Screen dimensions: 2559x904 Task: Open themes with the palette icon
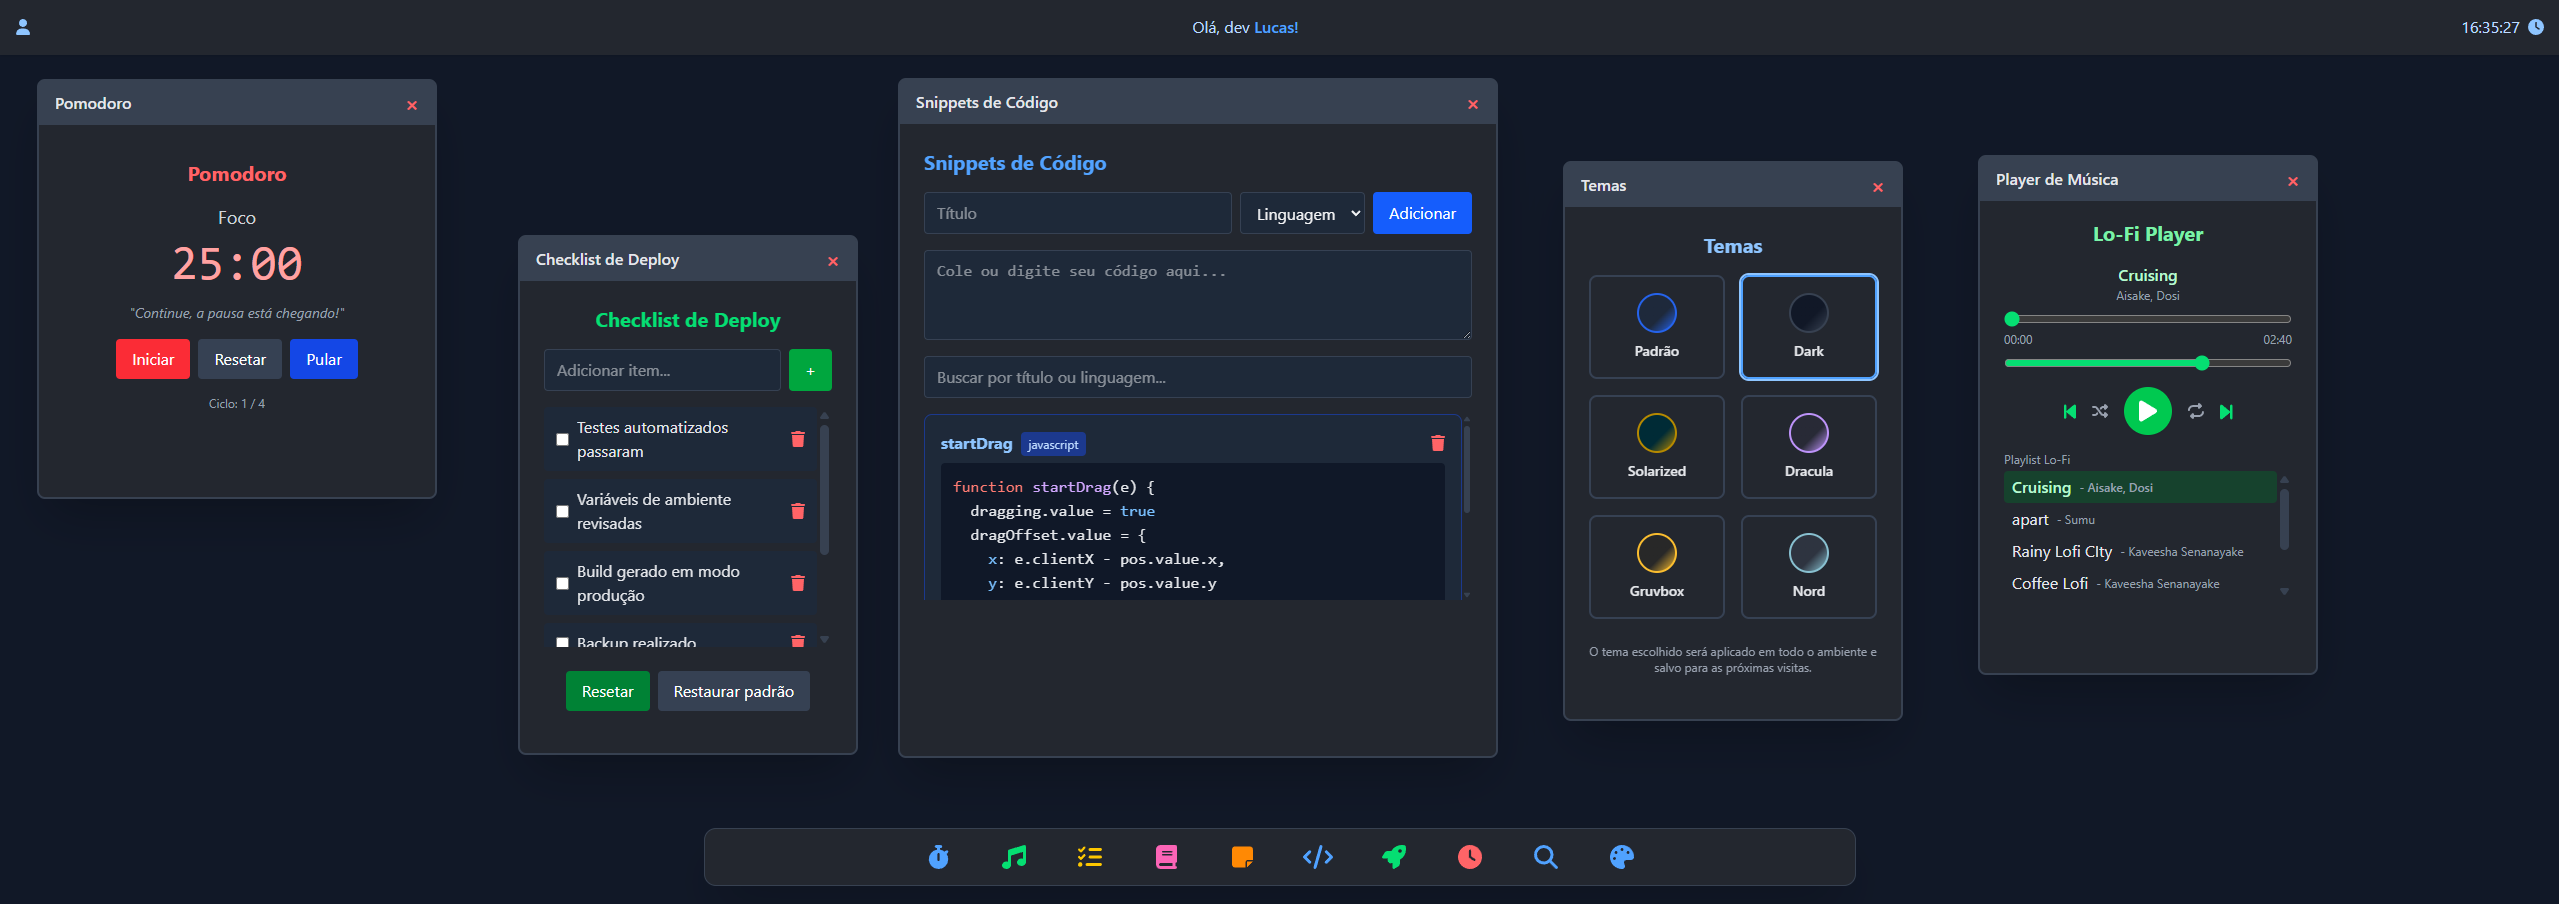pos(1620,857)
